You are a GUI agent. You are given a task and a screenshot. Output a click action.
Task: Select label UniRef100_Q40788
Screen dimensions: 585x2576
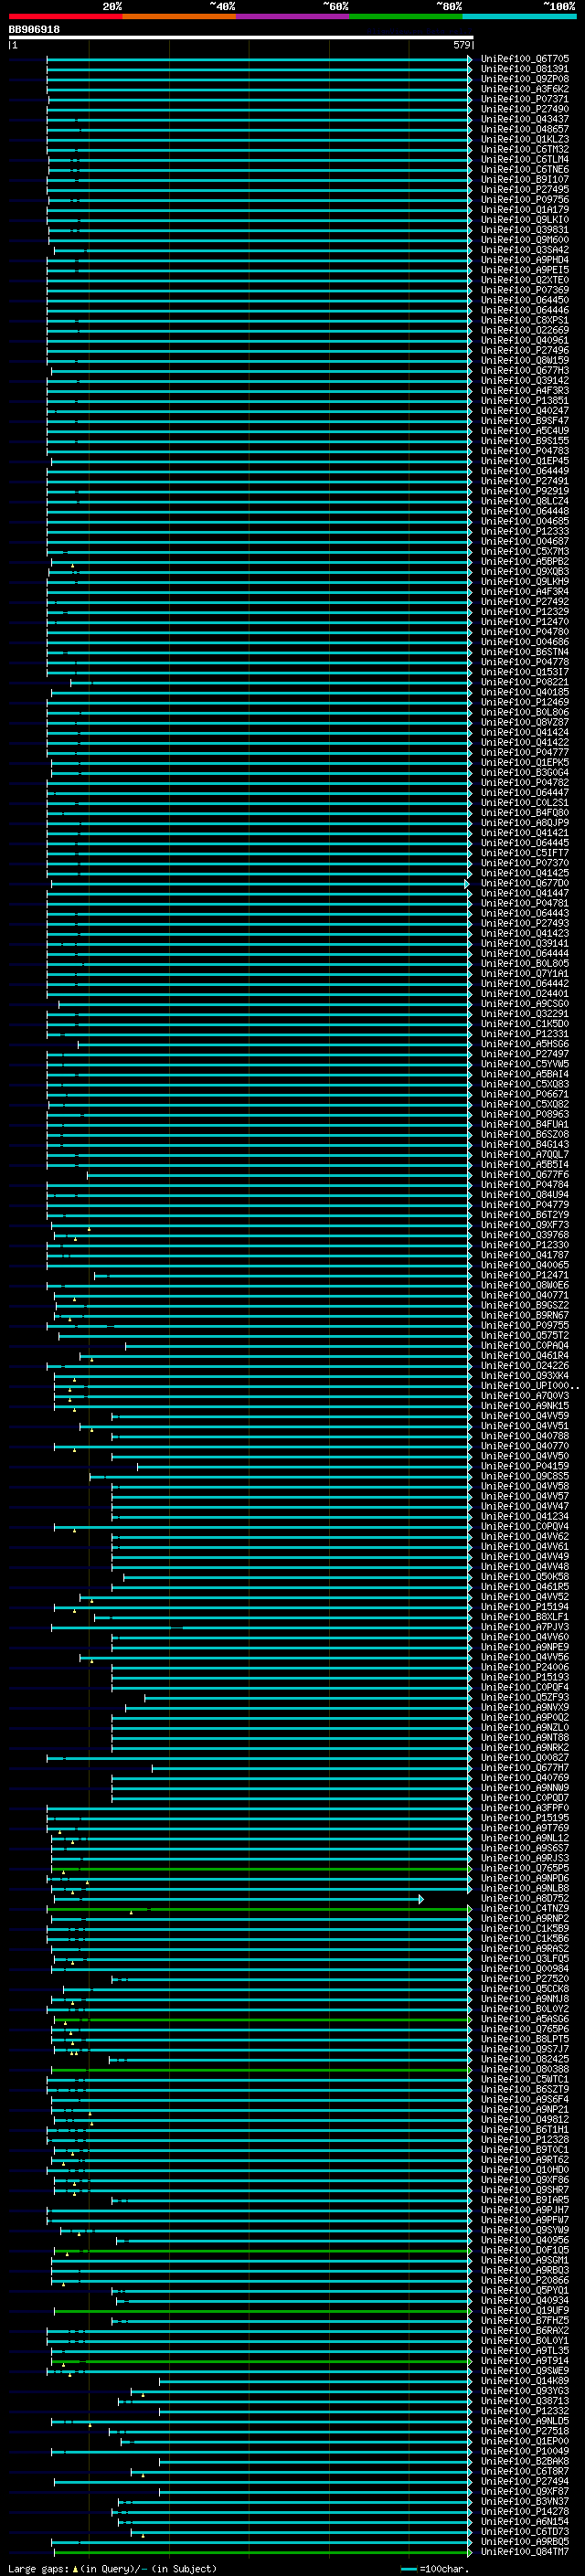point(525,1436)
